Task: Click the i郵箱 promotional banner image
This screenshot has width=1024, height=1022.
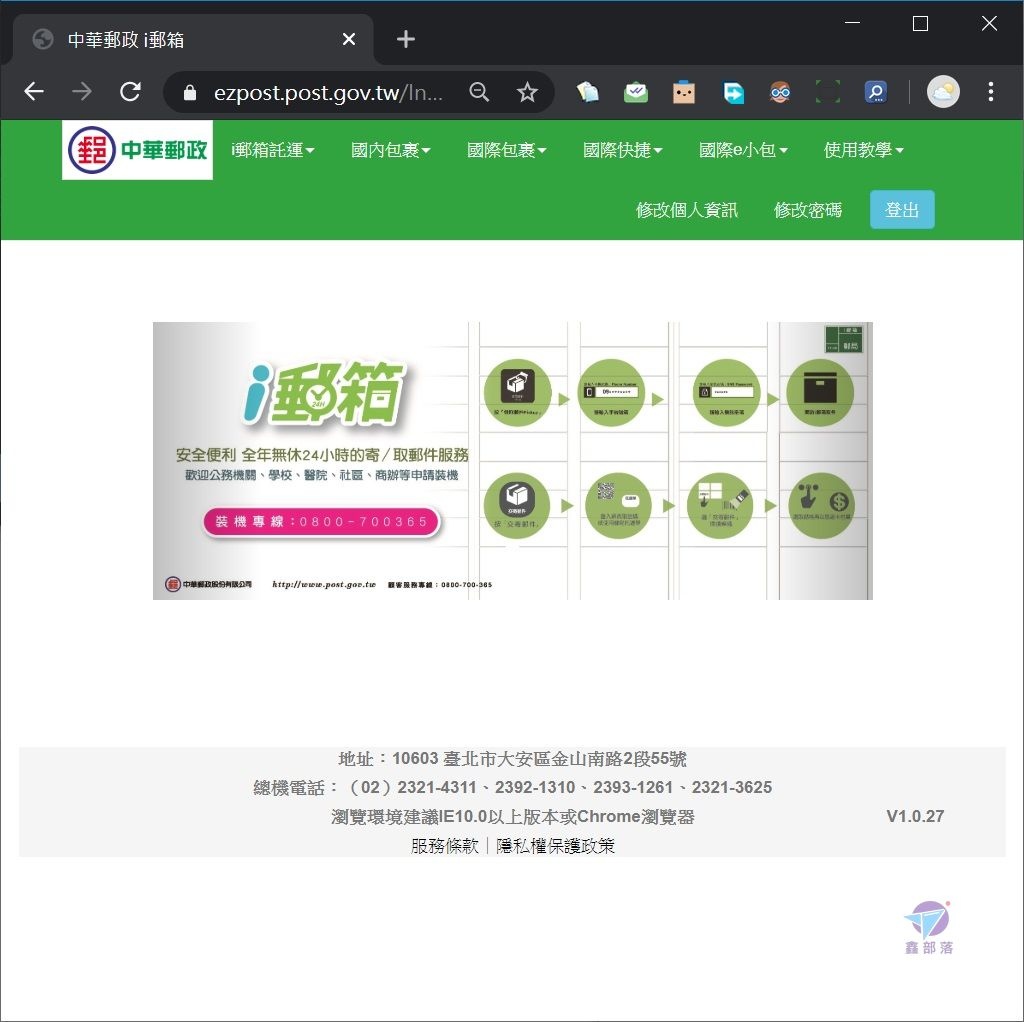Action: pyautogui.click(x=513, y=460)
